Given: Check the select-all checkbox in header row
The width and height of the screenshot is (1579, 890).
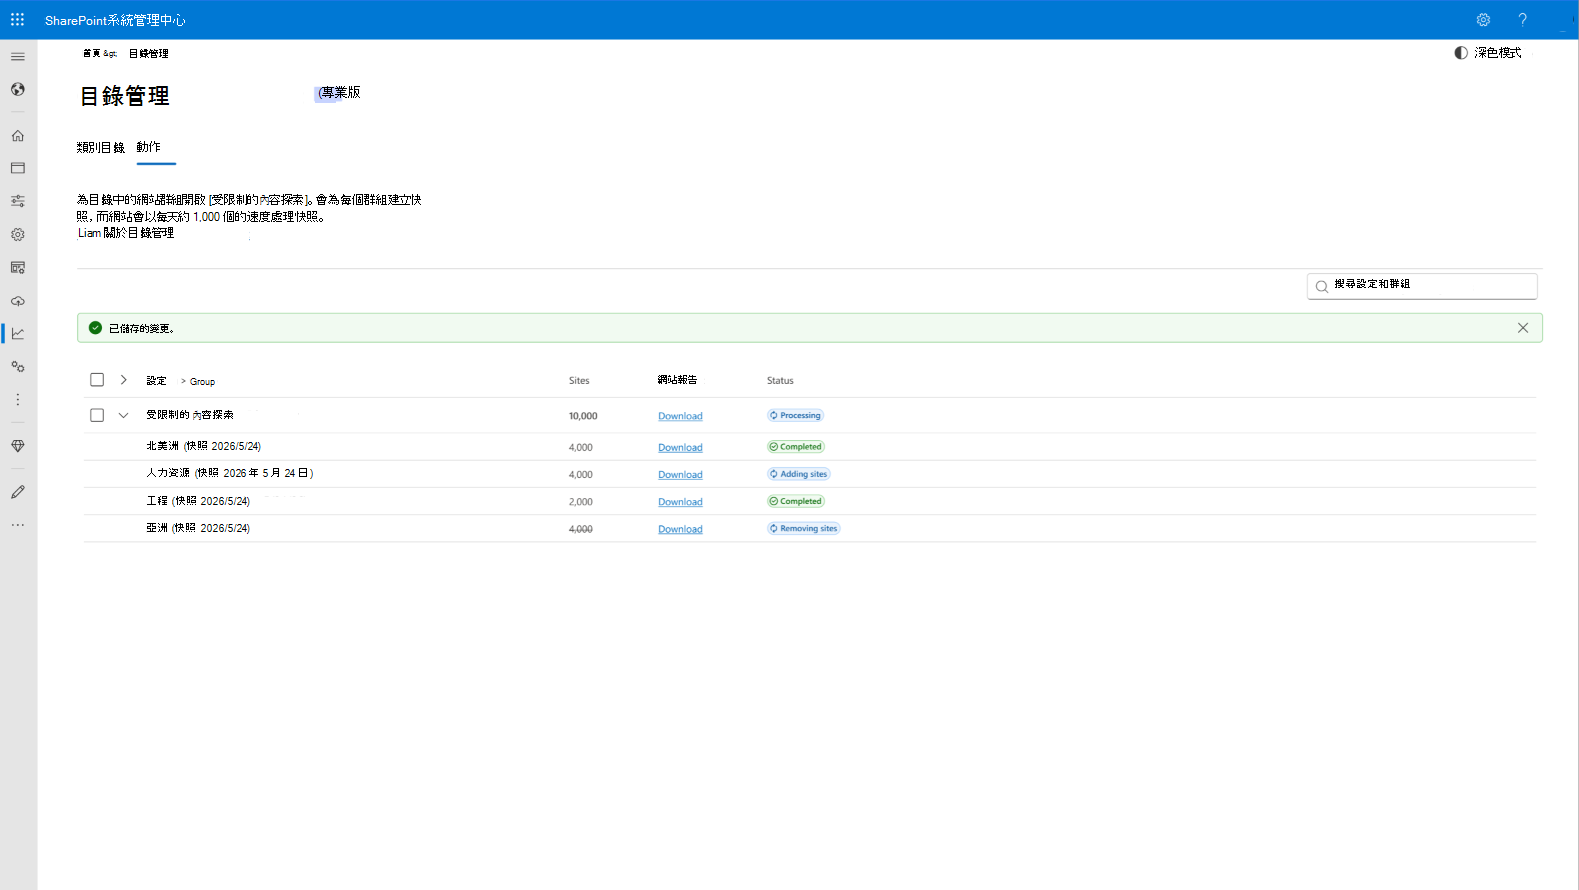Looking at the screenshot, I should pos(97,380).
